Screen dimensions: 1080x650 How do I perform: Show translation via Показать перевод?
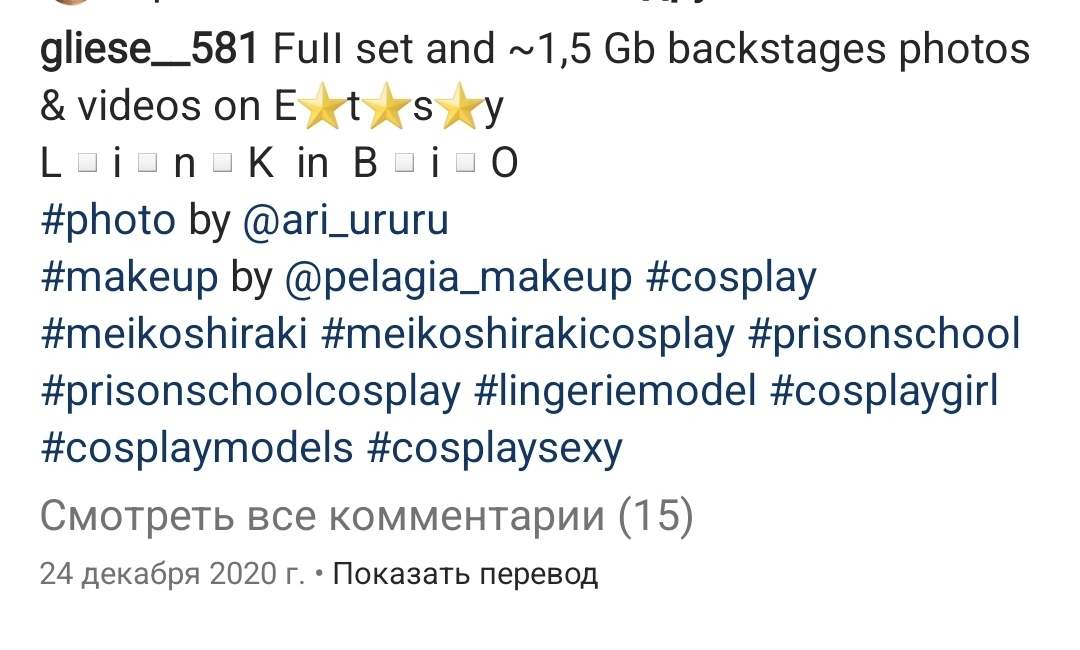pos(465,574)
